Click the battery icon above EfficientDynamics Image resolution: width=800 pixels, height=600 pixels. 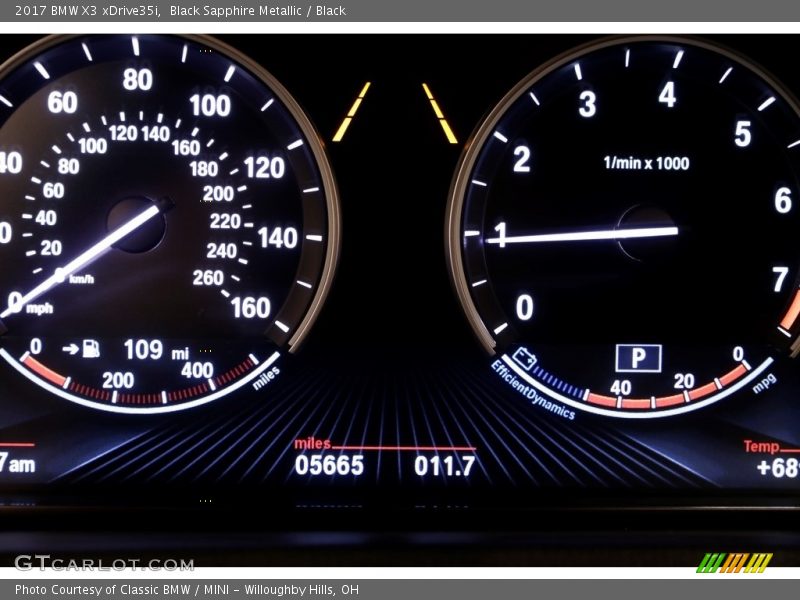coord(523,358)
